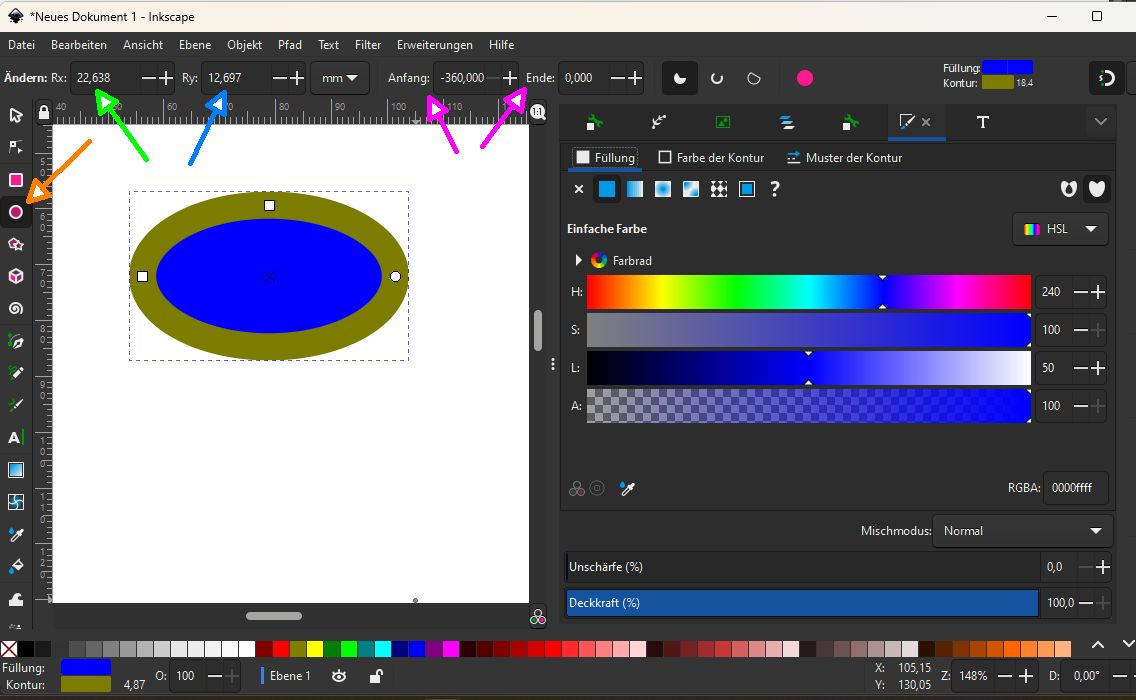The image size is (1136, 700).
Task: Click the Anfang angle input field
Action: (x=464, y=78)
